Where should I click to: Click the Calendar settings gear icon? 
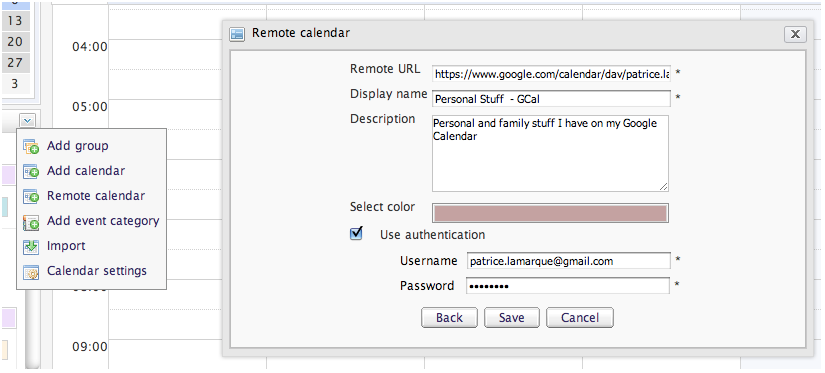[x=31, y=271]
